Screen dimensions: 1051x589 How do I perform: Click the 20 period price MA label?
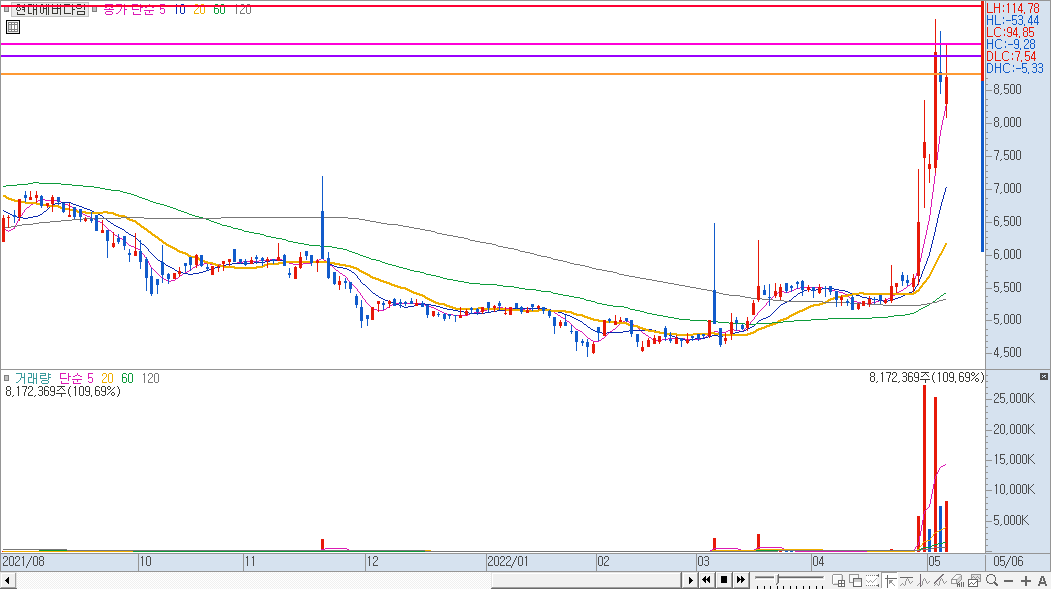(x=199, y=9)
